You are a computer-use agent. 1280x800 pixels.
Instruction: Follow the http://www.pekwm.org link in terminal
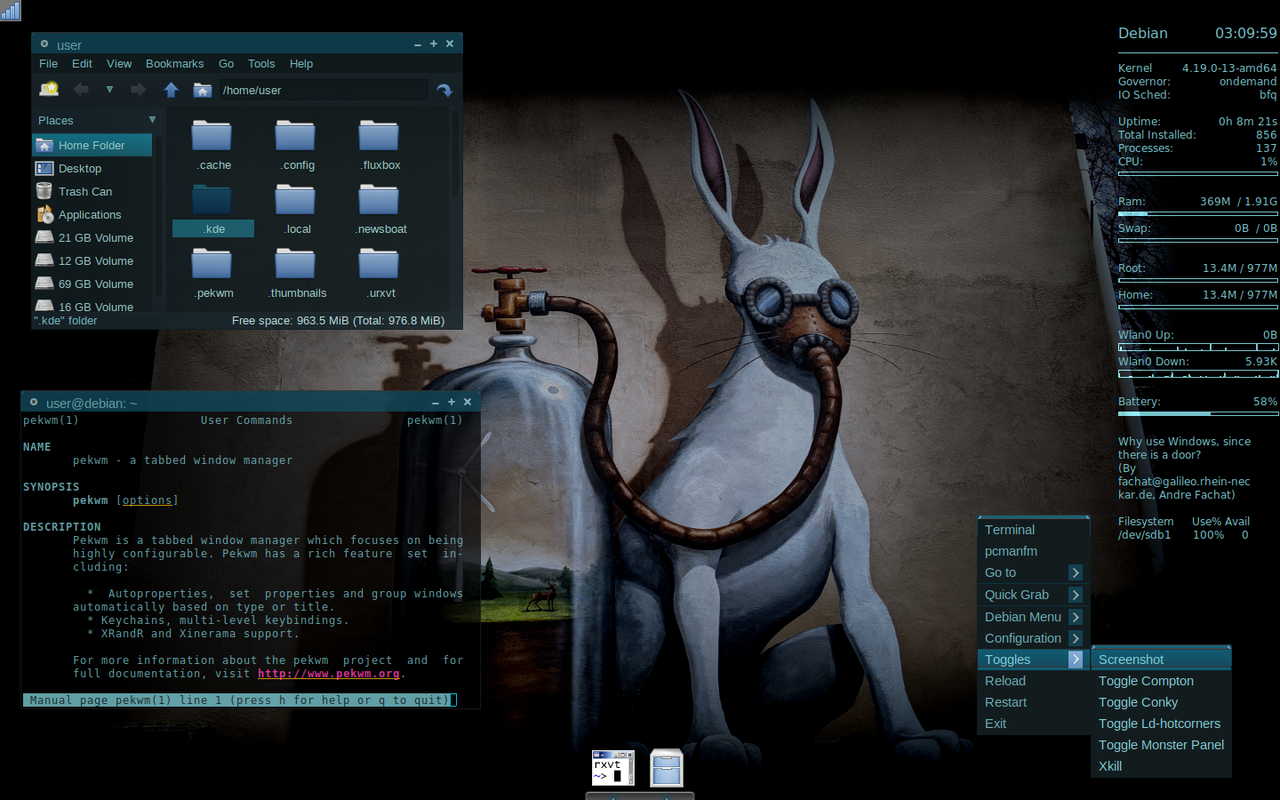pyautogui.click(x=328, y=673)
